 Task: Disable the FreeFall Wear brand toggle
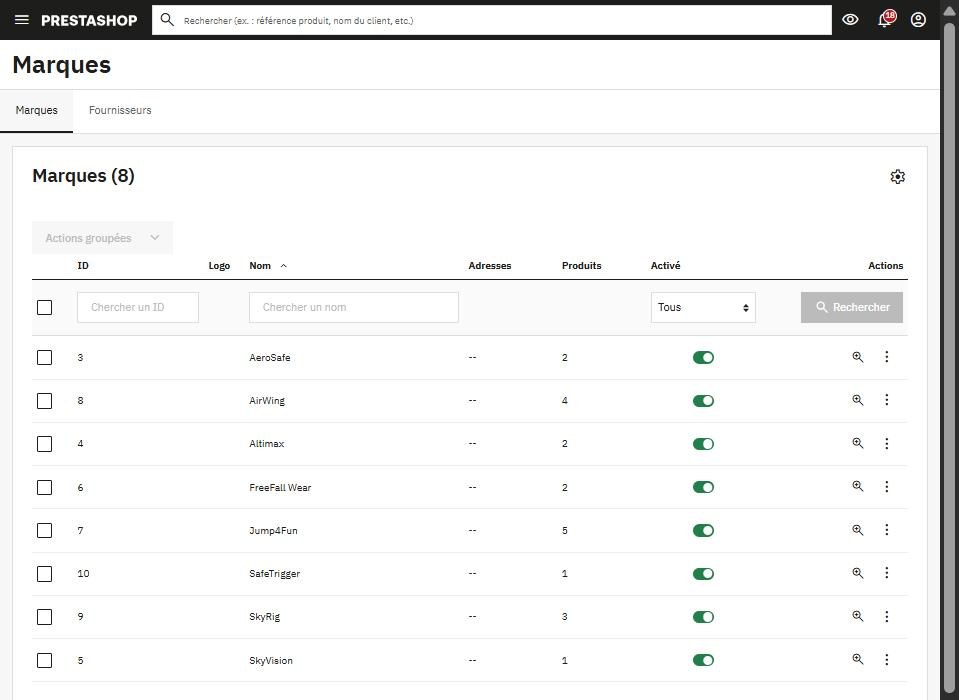(703, 487)
